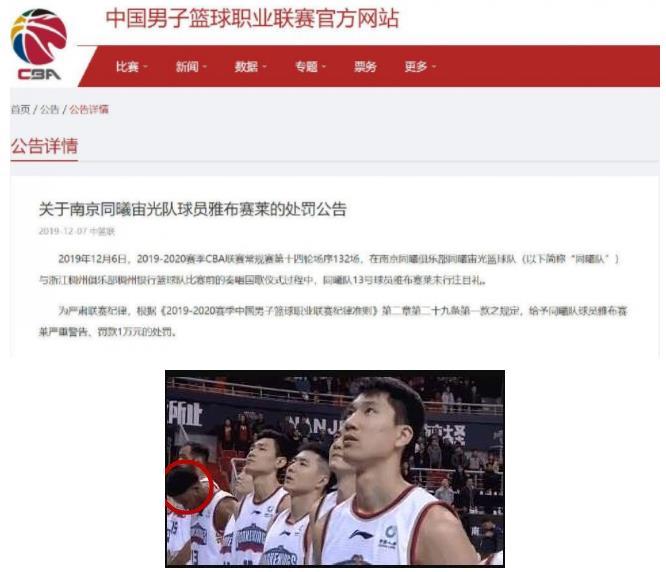The image size is (666, 572).
Task: Expand the 新闻 navigation menu
Action: click(x=192, y=67)
